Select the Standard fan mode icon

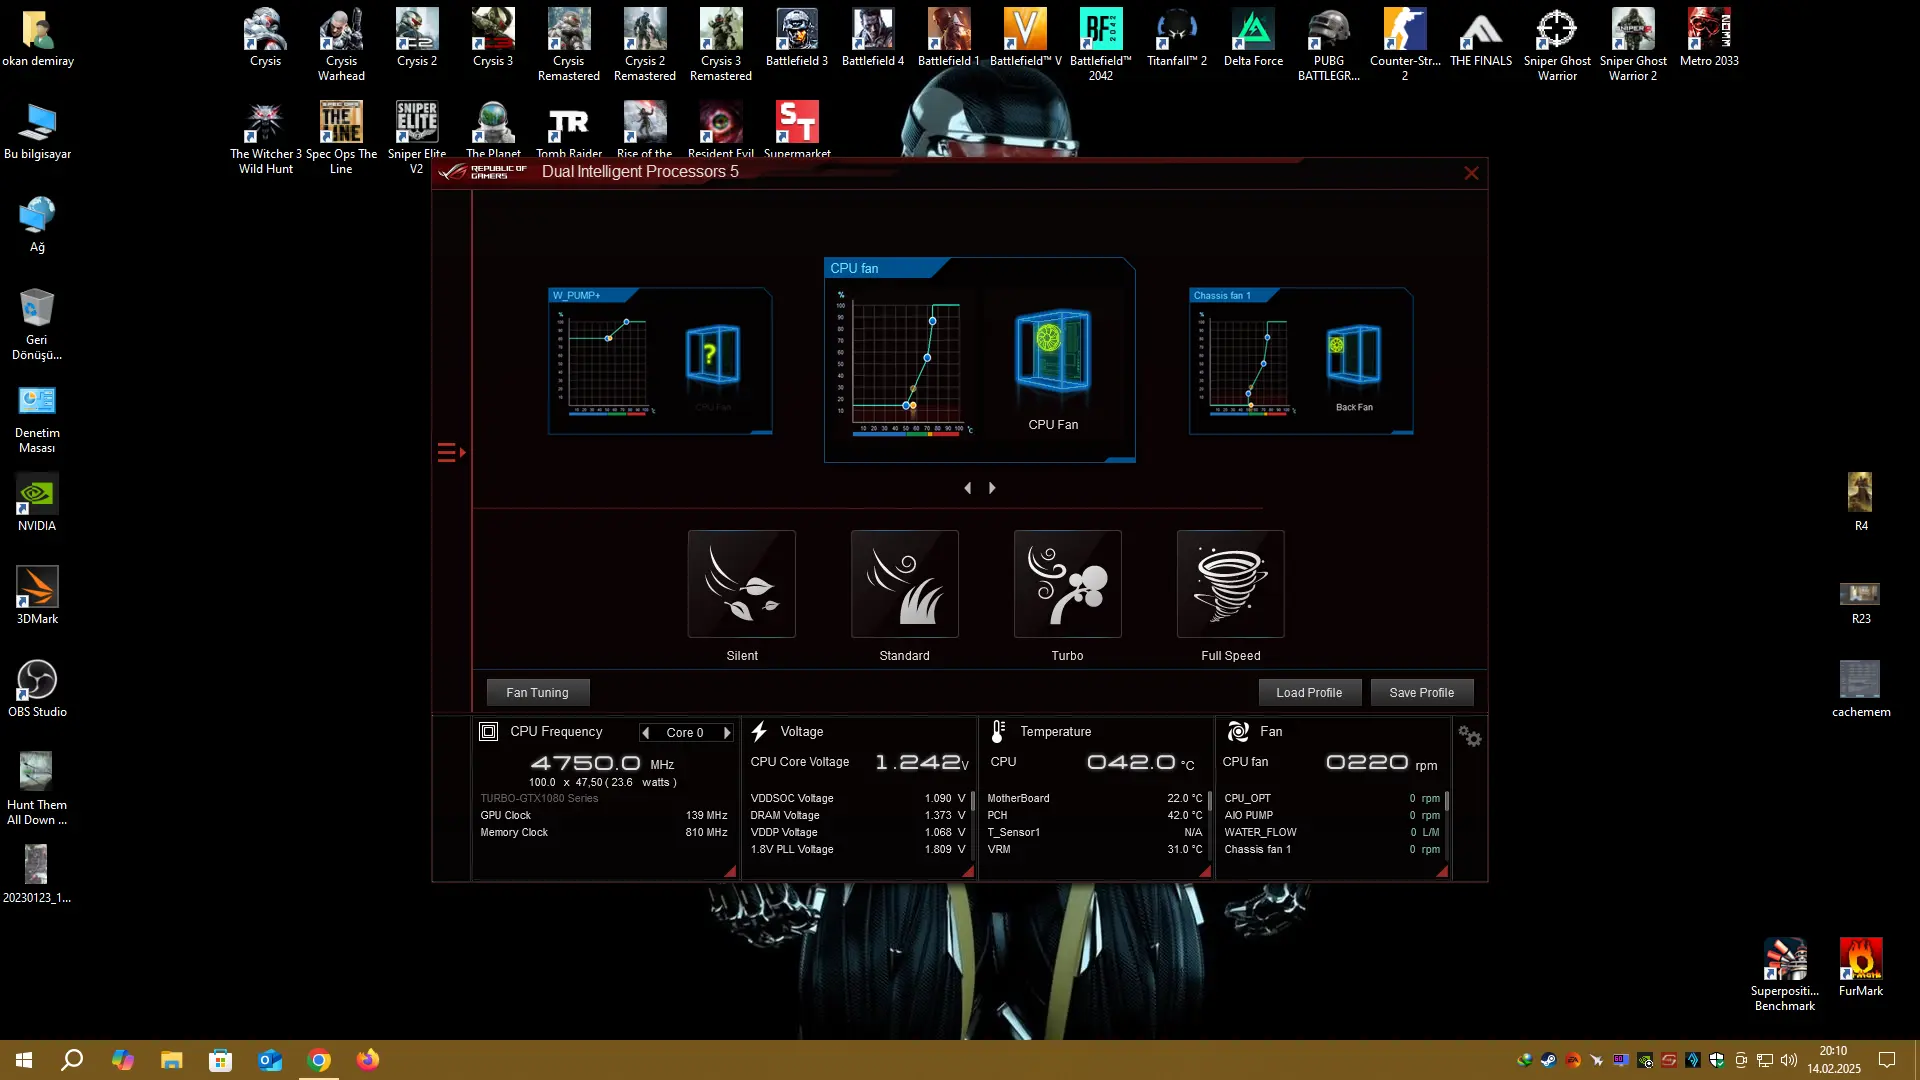(x=905, y=584)
